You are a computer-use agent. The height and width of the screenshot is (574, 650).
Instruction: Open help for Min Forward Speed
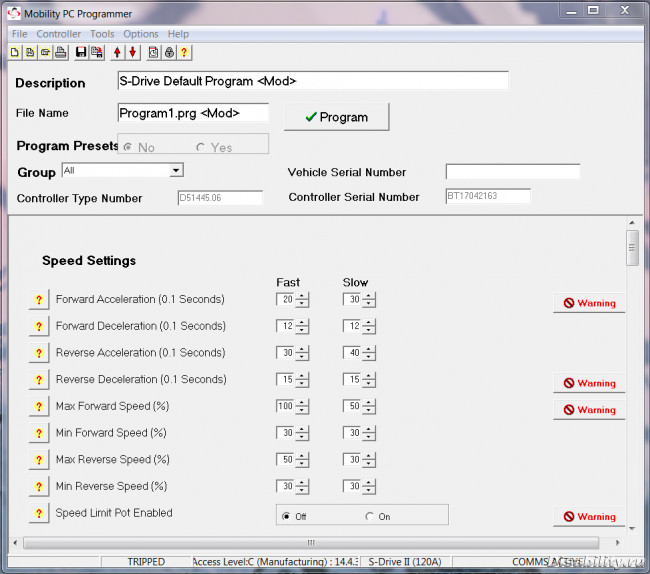[39, 433]
